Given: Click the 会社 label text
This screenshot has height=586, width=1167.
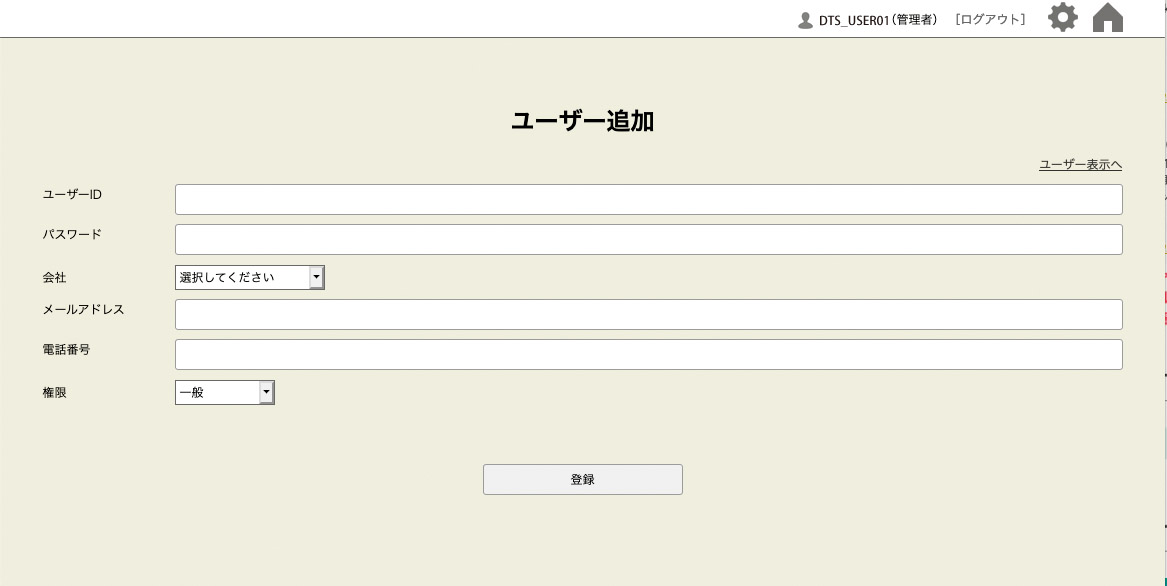Looking at the screenshot, I should (54, 277).
